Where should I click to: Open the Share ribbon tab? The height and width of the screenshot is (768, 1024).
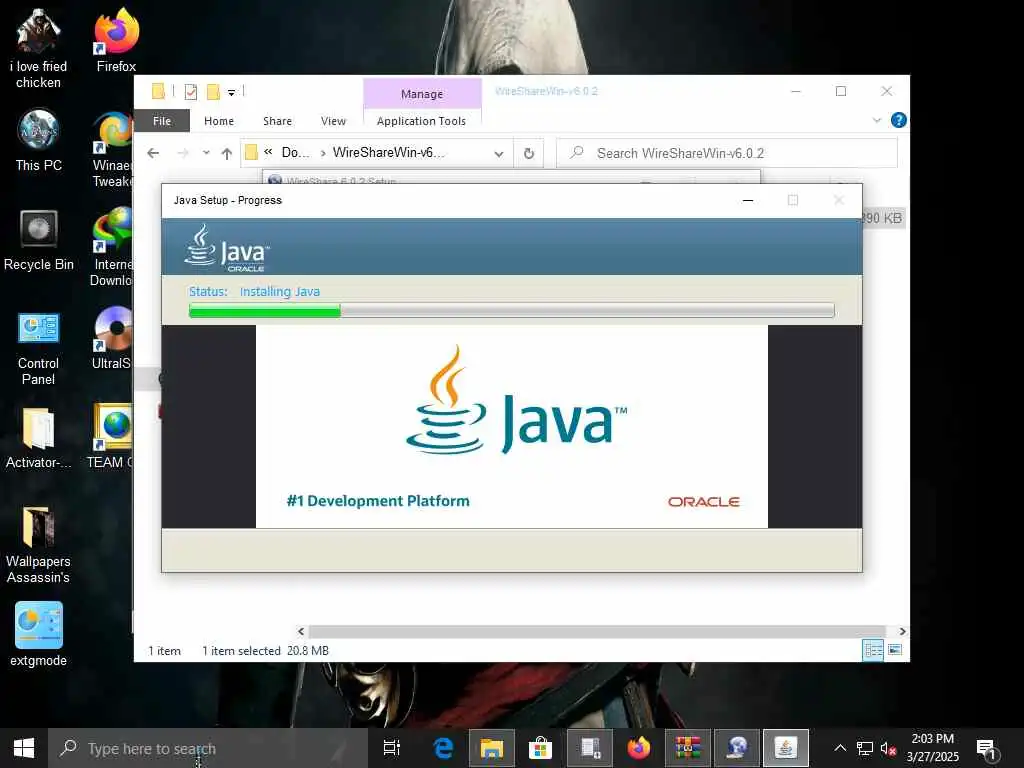click(x=278, y=121)
